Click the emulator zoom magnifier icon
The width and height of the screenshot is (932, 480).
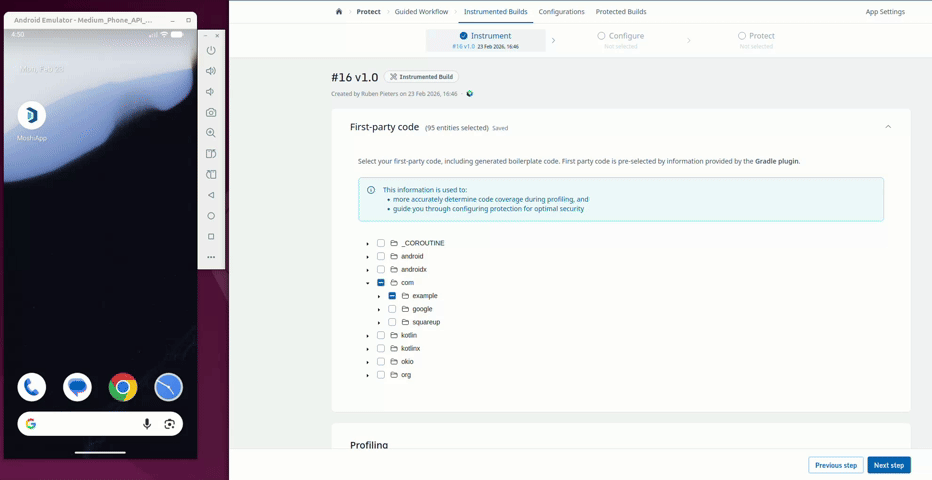[211, 133]
